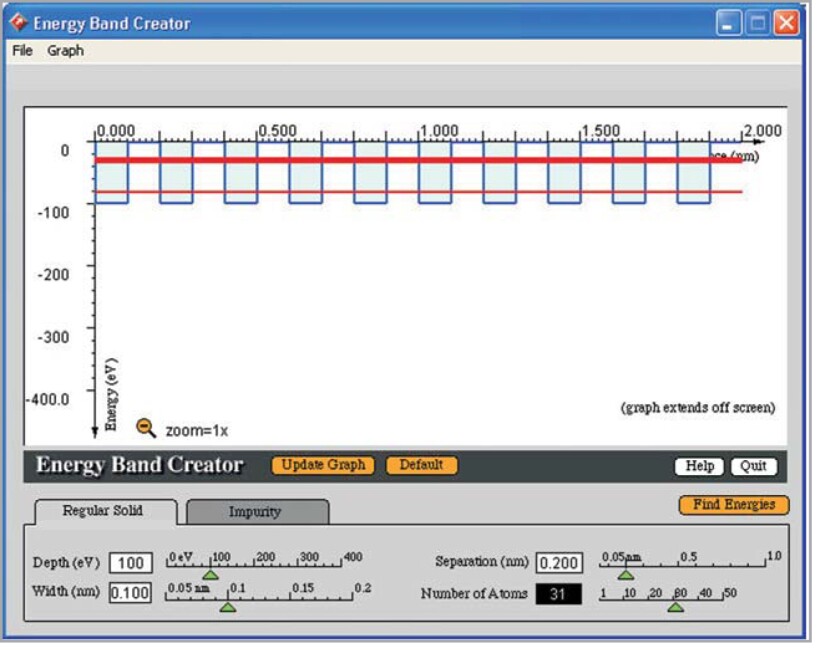Screen dimensions: 820x650
Task: Click the Quit button
Action: [753, 467]
